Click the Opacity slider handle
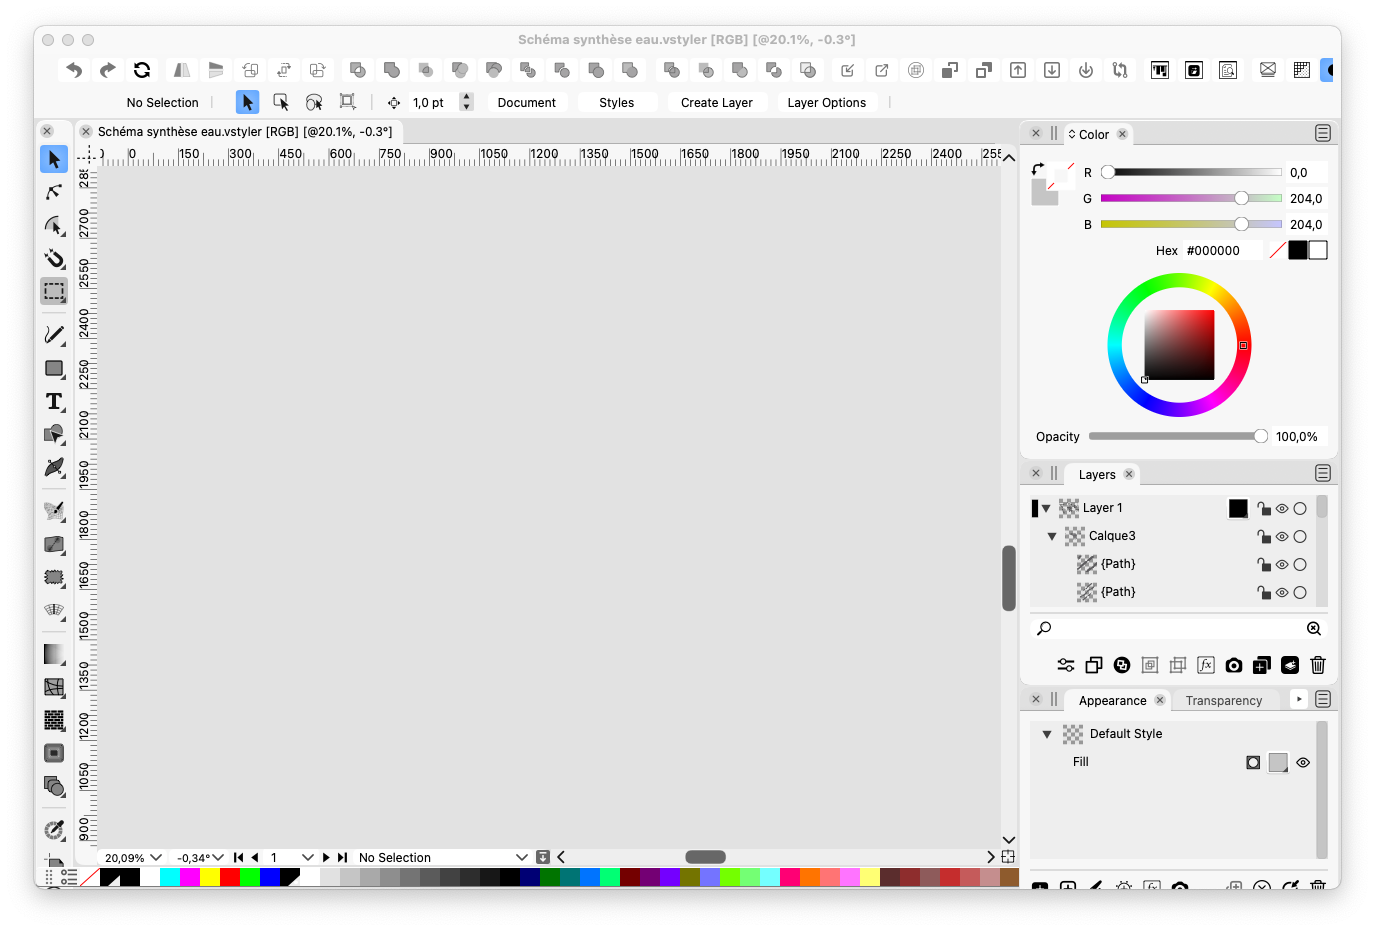Viewport: 1375px width, 931px height. pos(1260,436)
